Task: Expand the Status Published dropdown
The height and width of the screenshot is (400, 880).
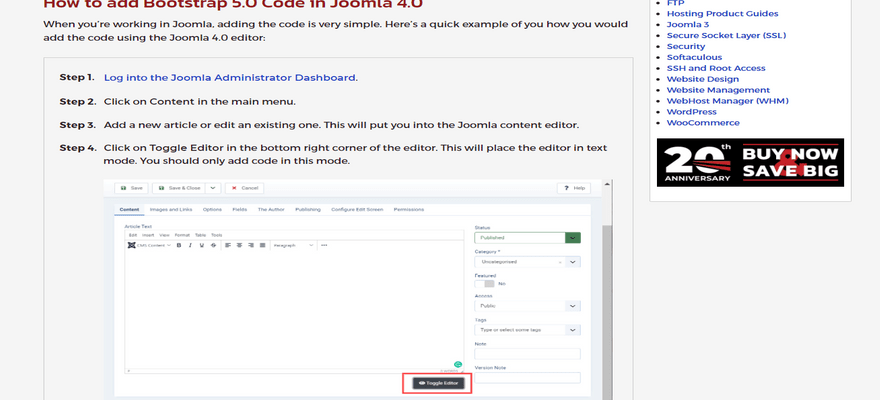Action: pos(572,238)
